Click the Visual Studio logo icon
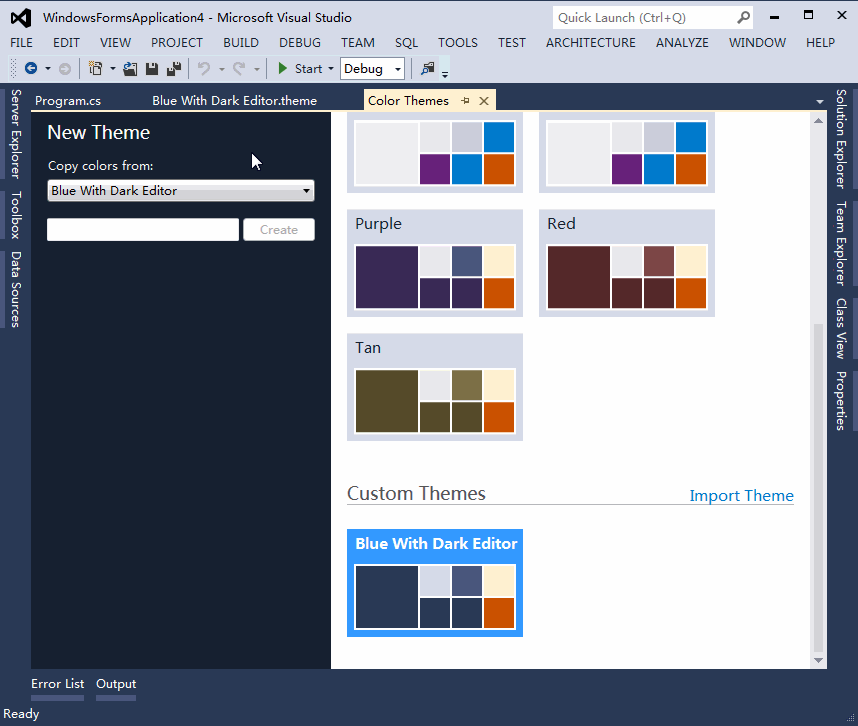 21,18
